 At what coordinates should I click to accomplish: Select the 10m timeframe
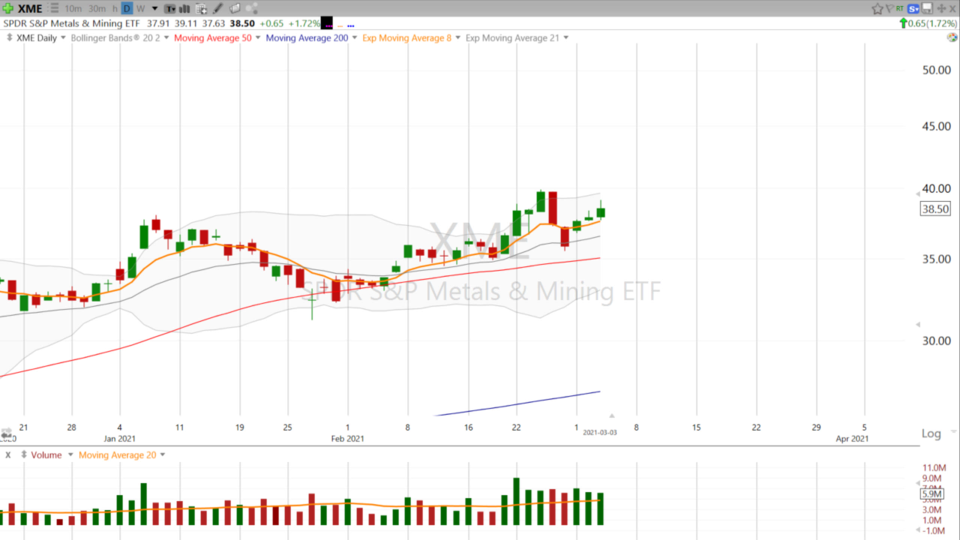coord(73,9)
